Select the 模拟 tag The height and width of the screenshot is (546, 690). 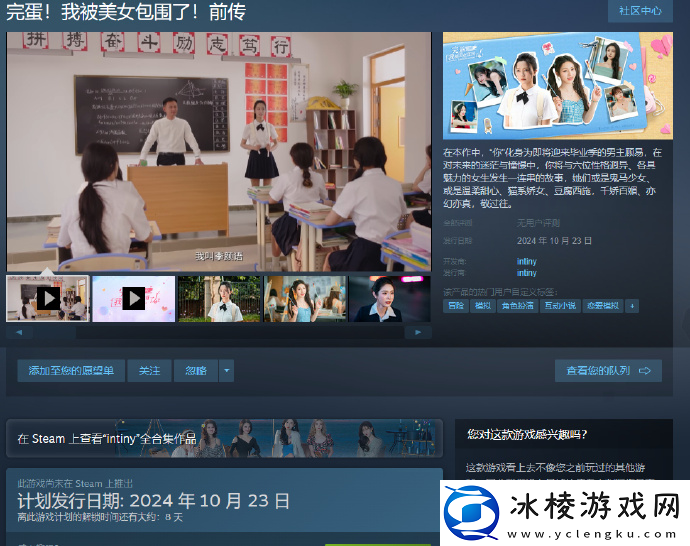pos(483,306)
